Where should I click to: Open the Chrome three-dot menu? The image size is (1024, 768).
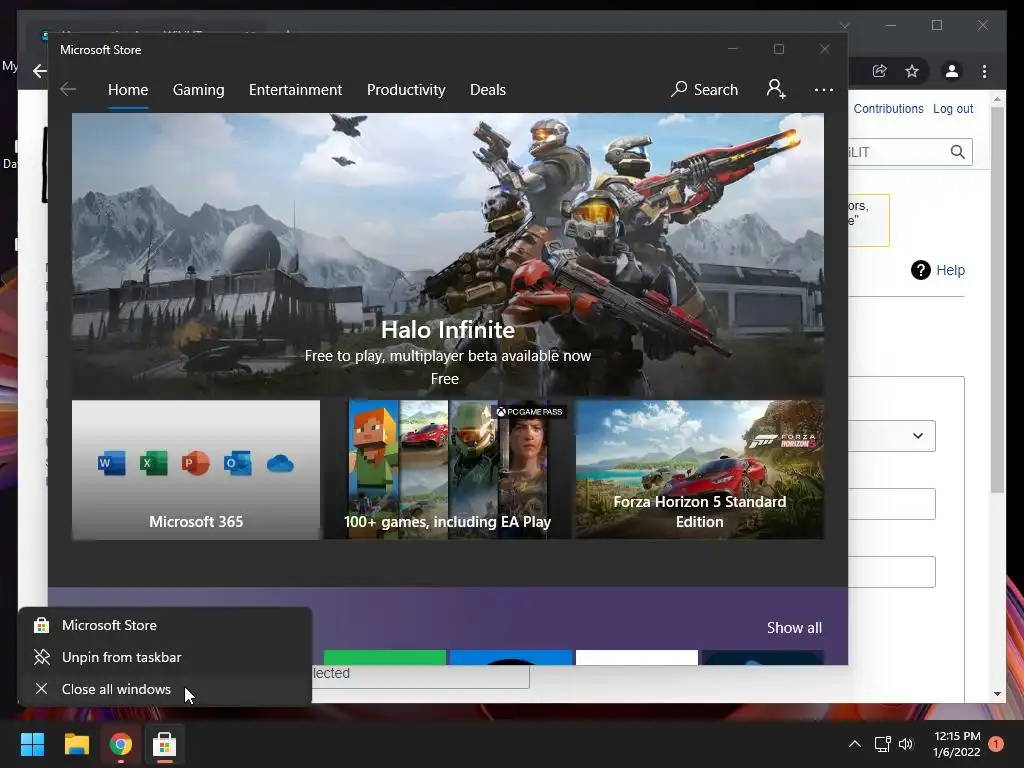pos(984,71)
